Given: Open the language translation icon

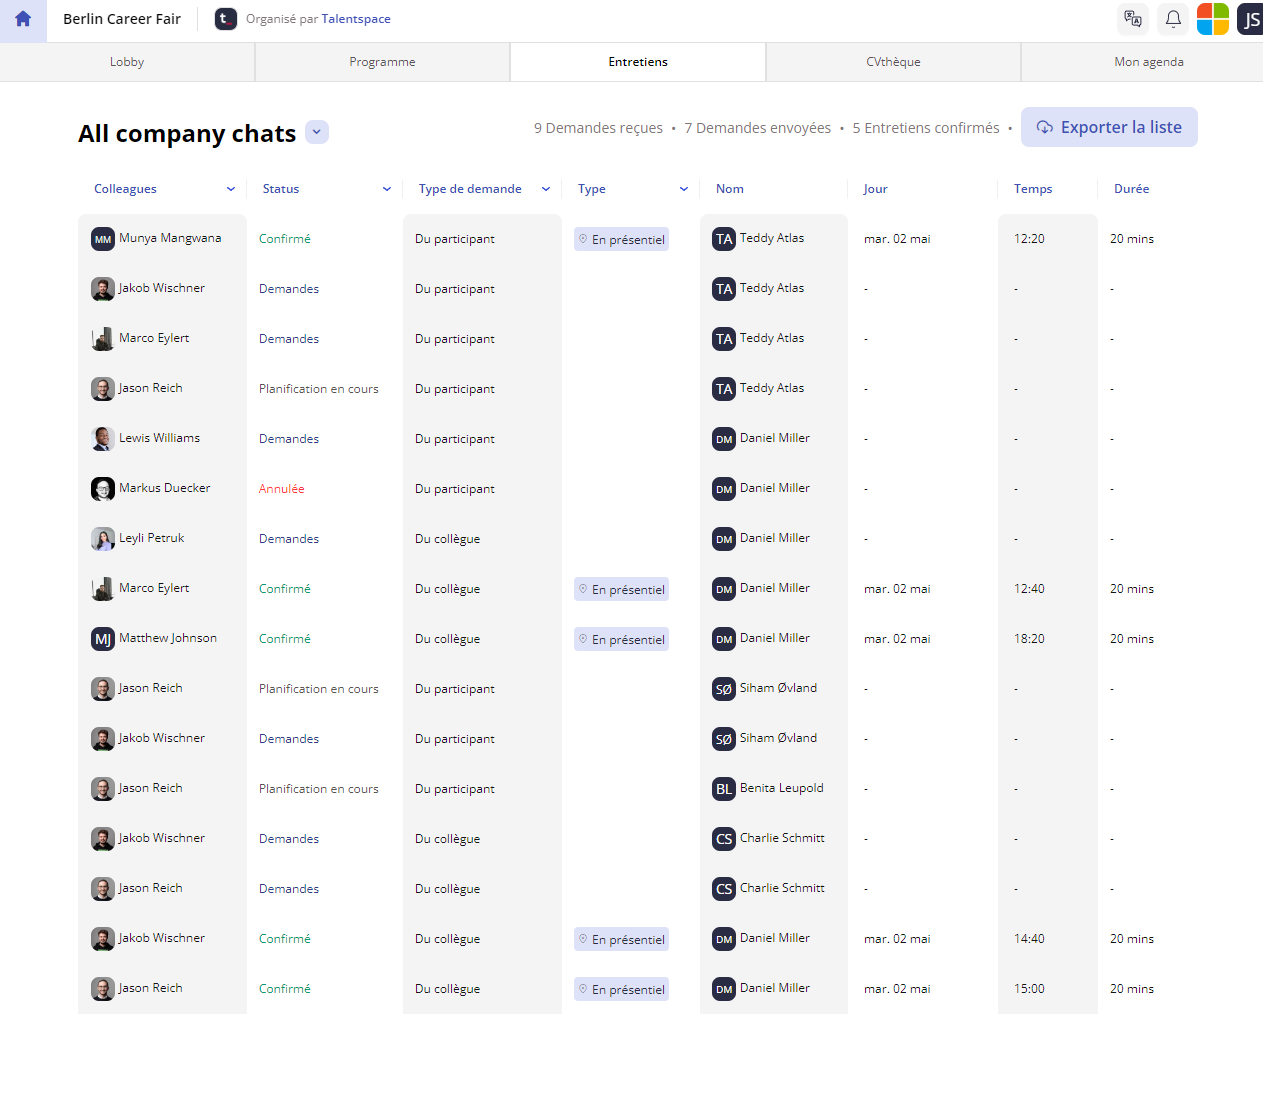Looking at the screenshot, I should tap(1132, 19).
